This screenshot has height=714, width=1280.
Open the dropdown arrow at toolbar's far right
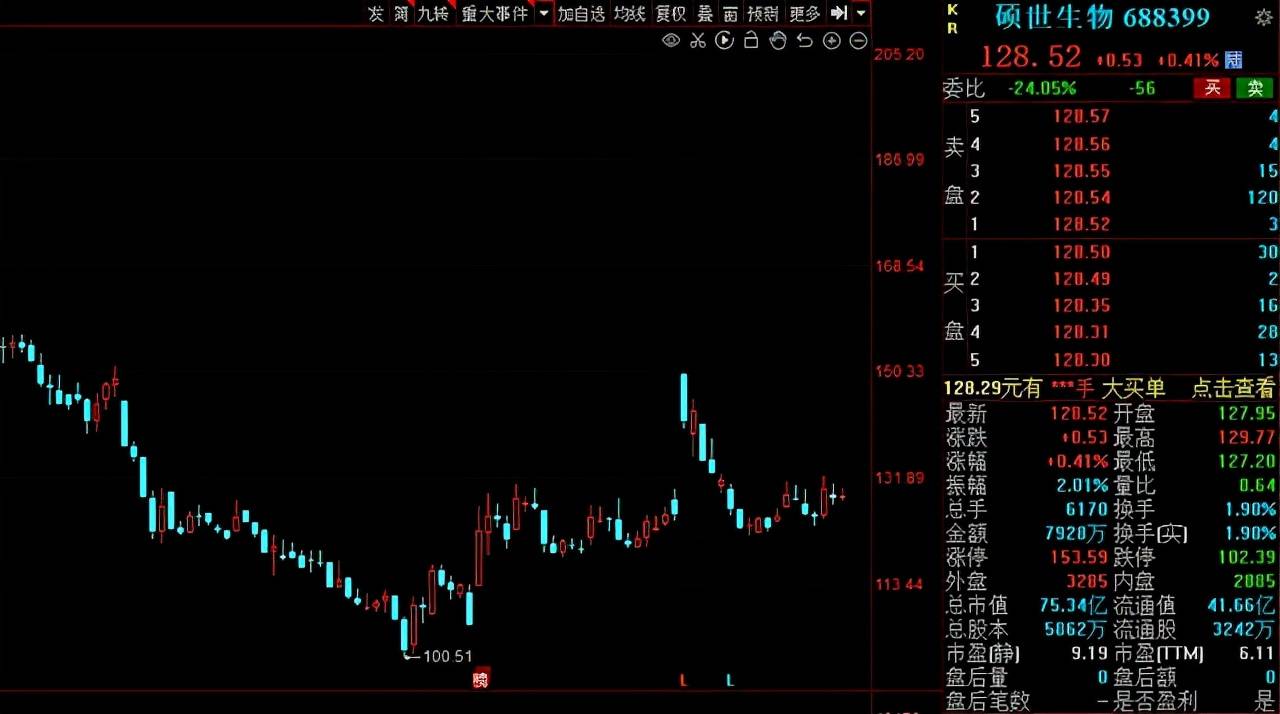[861, 13]
